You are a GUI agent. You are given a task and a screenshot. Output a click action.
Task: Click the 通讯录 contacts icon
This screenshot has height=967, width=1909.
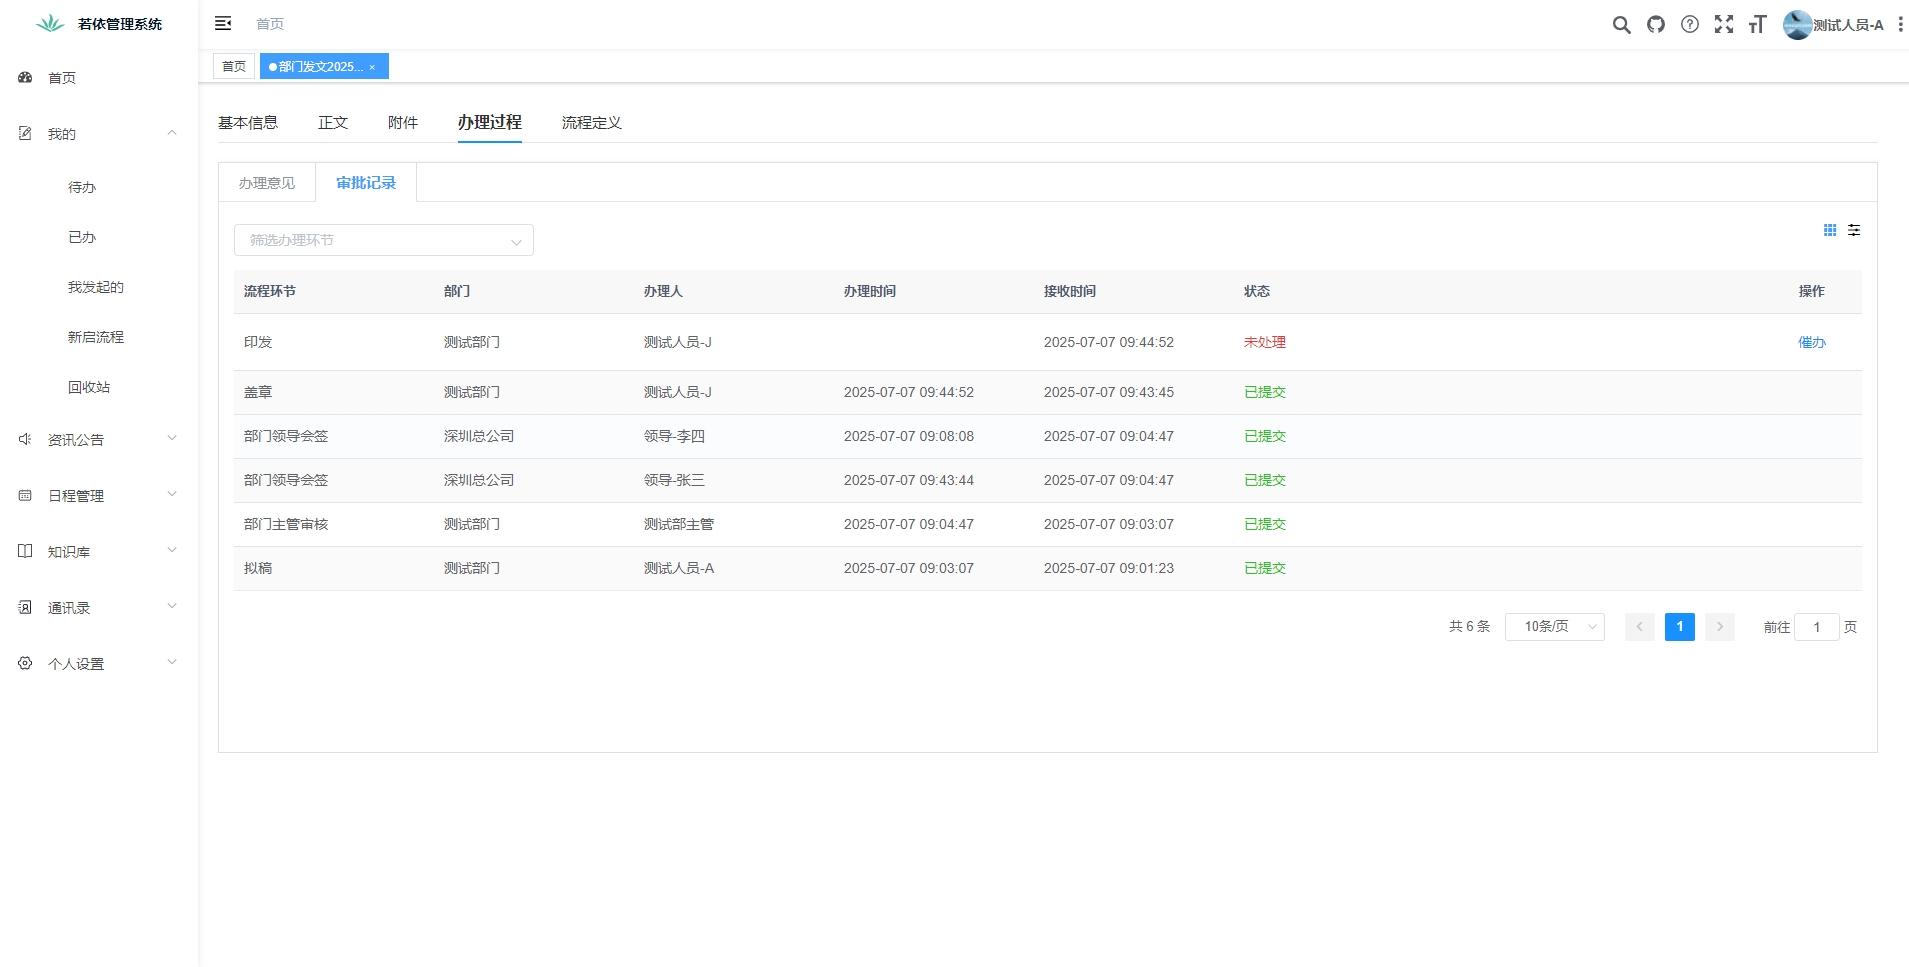pos(25,607)
